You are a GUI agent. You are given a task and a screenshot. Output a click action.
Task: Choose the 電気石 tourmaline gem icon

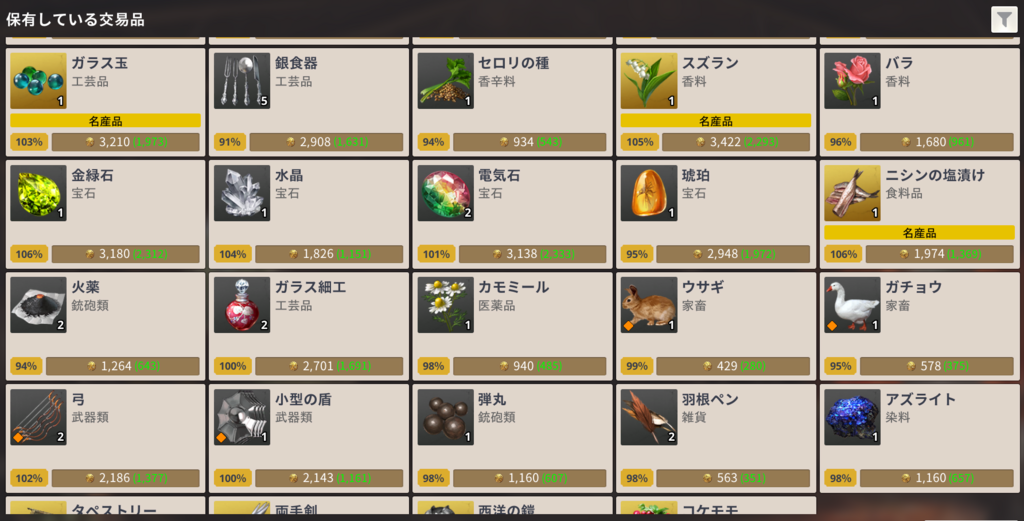tap(446, 193)
